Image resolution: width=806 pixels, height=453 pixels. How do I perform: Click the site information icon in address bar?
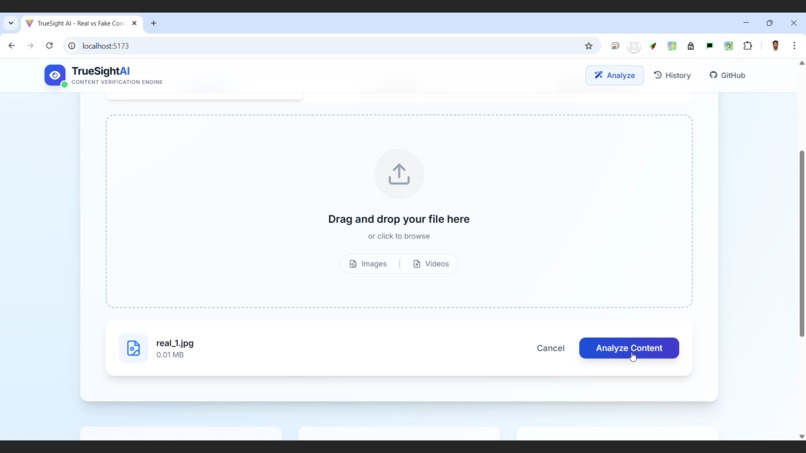click(x=72, y=46)
